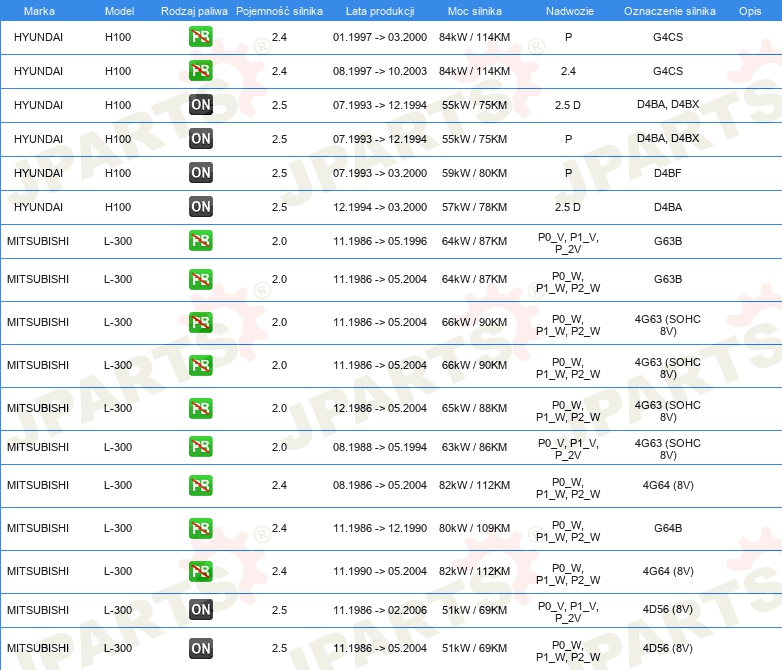Click the Model column header
Viewport: 782px width, 670px height.
click(x=119, y=11)
